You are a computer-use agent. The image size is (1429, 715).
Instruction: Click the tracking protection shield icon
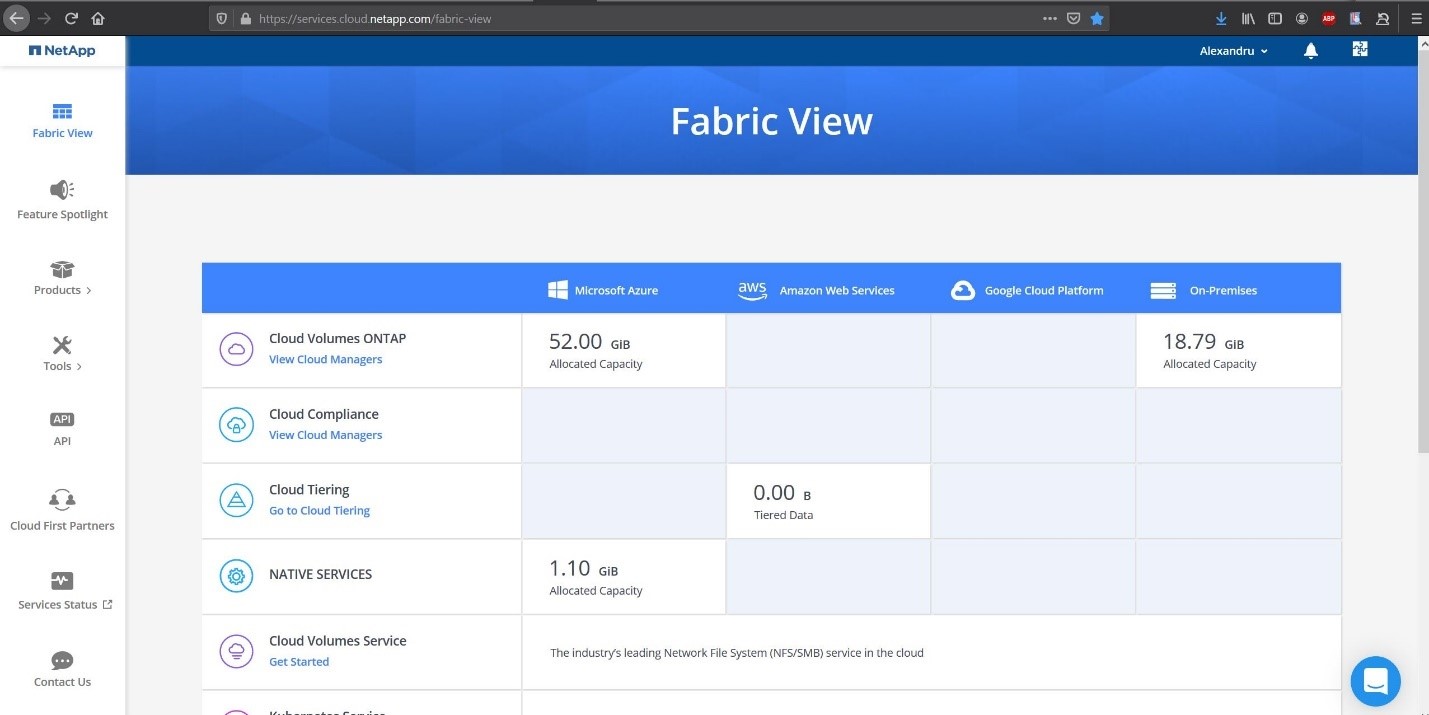tap(222, 18)
